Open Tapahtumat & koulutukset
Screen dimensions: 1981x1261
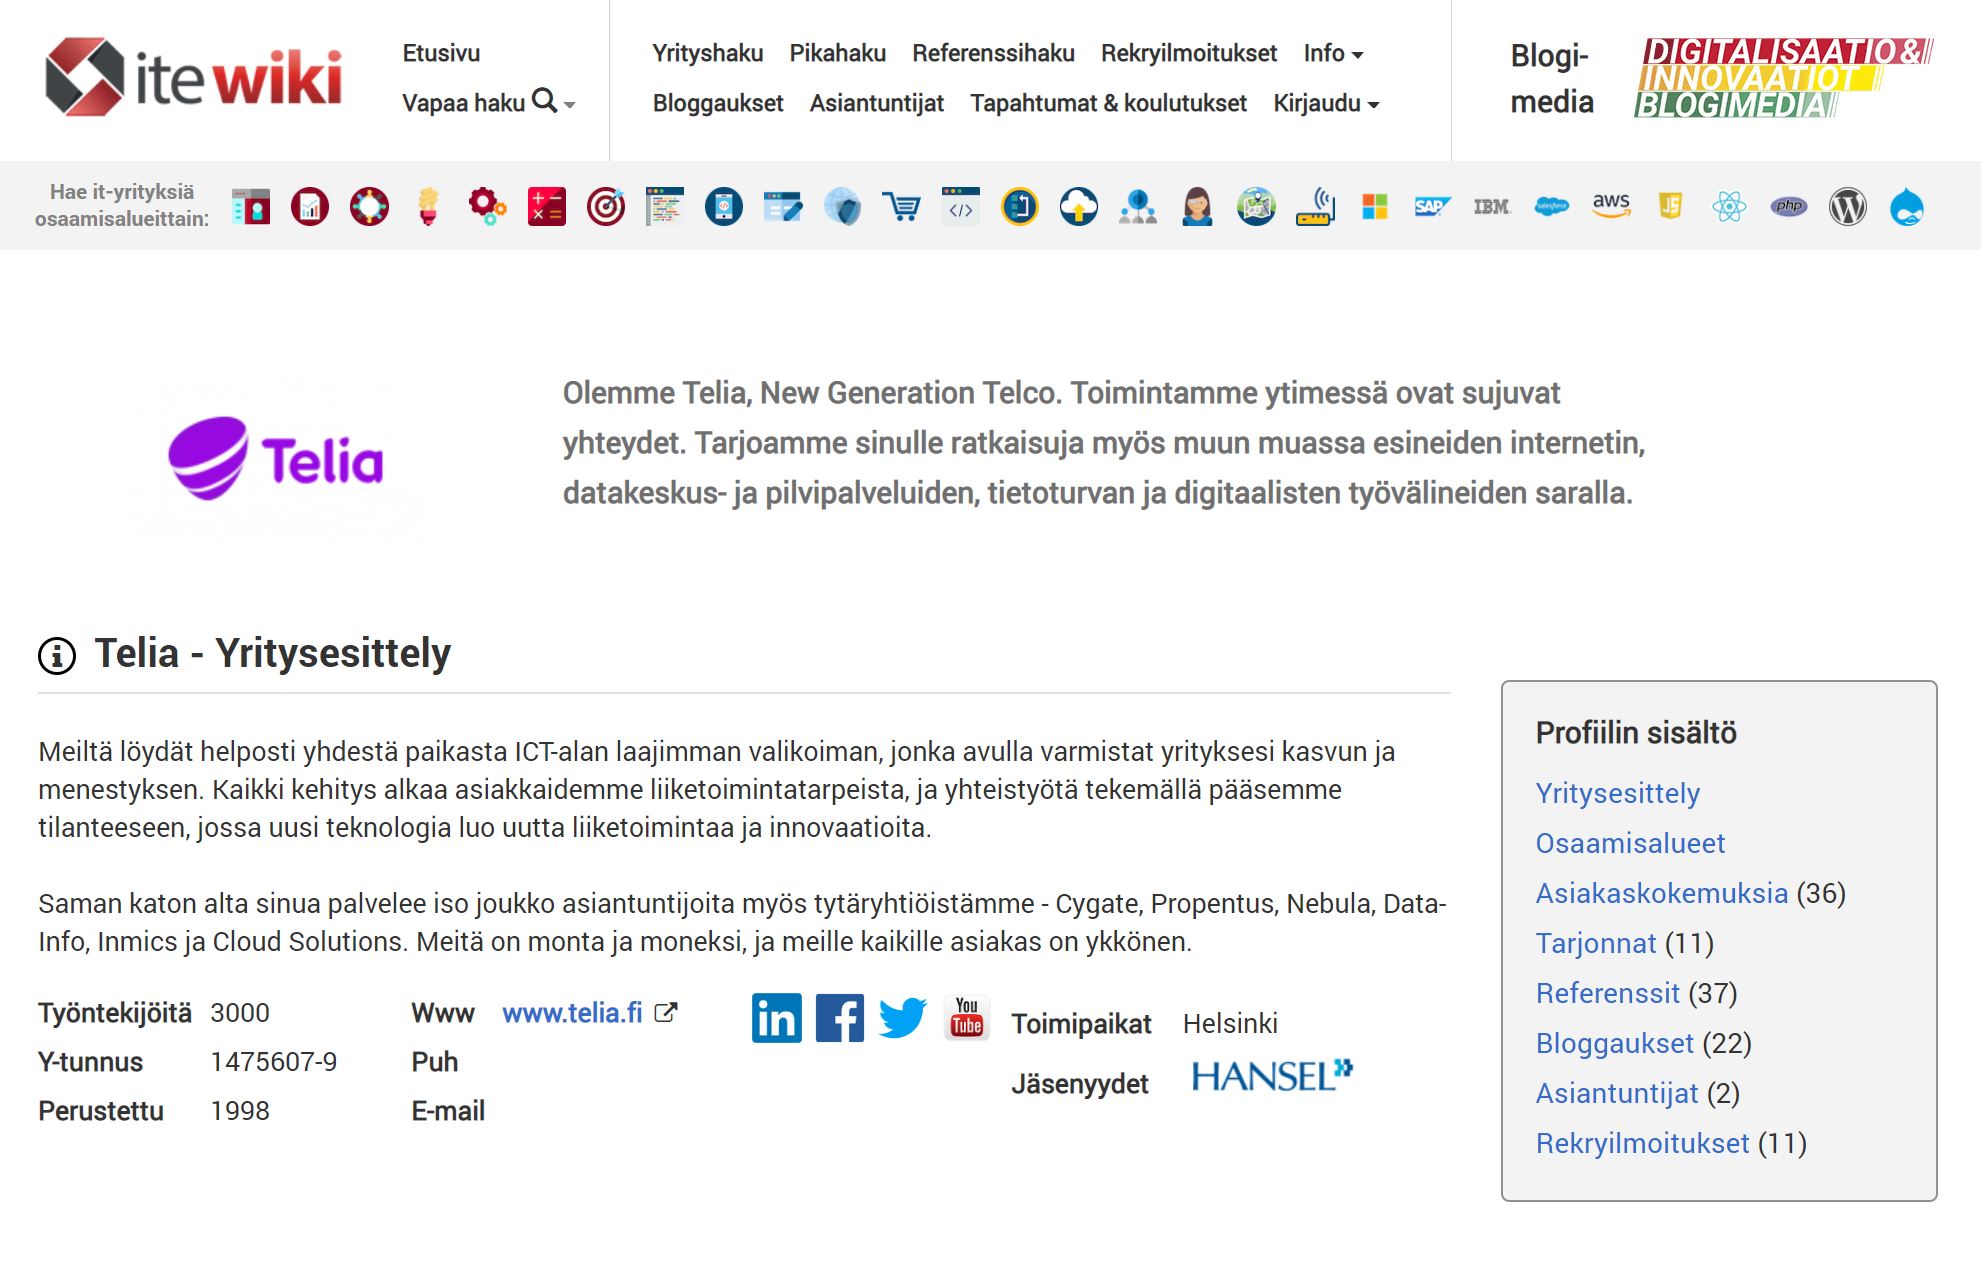[x=1109, y=103]
